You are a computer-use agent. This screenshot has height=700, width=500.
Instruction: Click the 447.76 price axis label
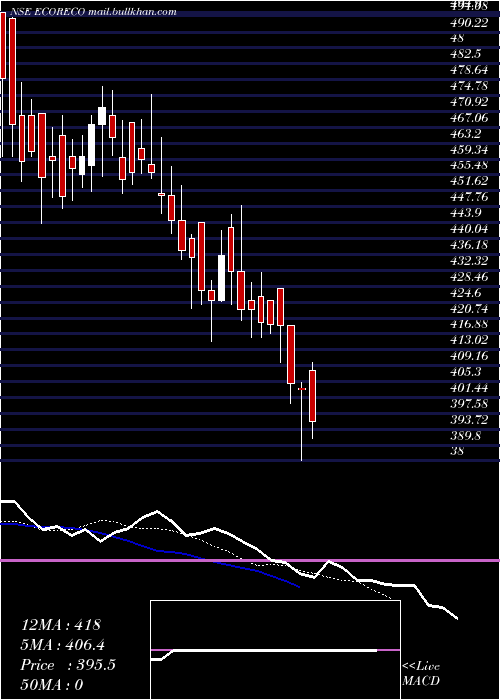[x=469, y=196]
